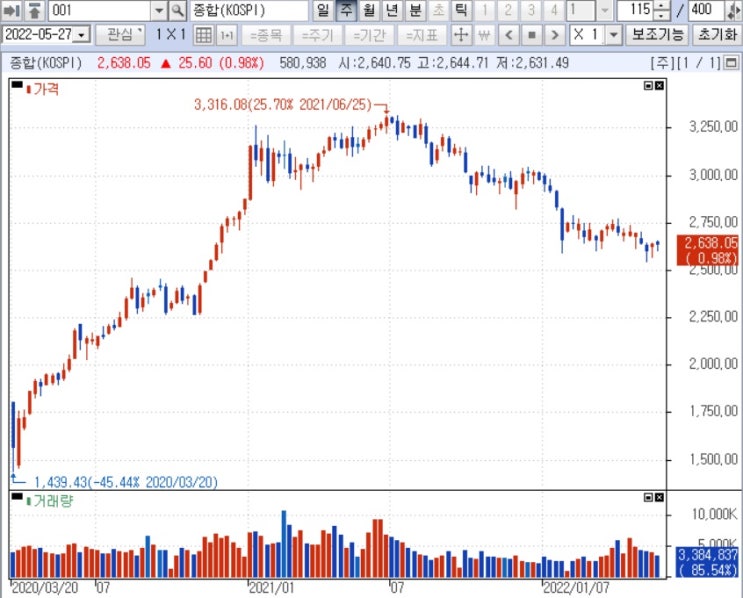Screen dimensions: 743x598
Task: Select interval preset 1 button
Action: 484,10
